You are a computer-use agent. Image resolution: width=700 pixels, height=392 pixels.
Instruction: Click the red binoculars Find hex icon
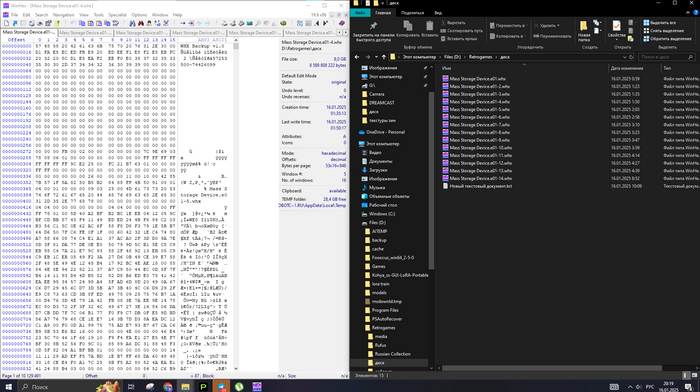tap(141, 23)
